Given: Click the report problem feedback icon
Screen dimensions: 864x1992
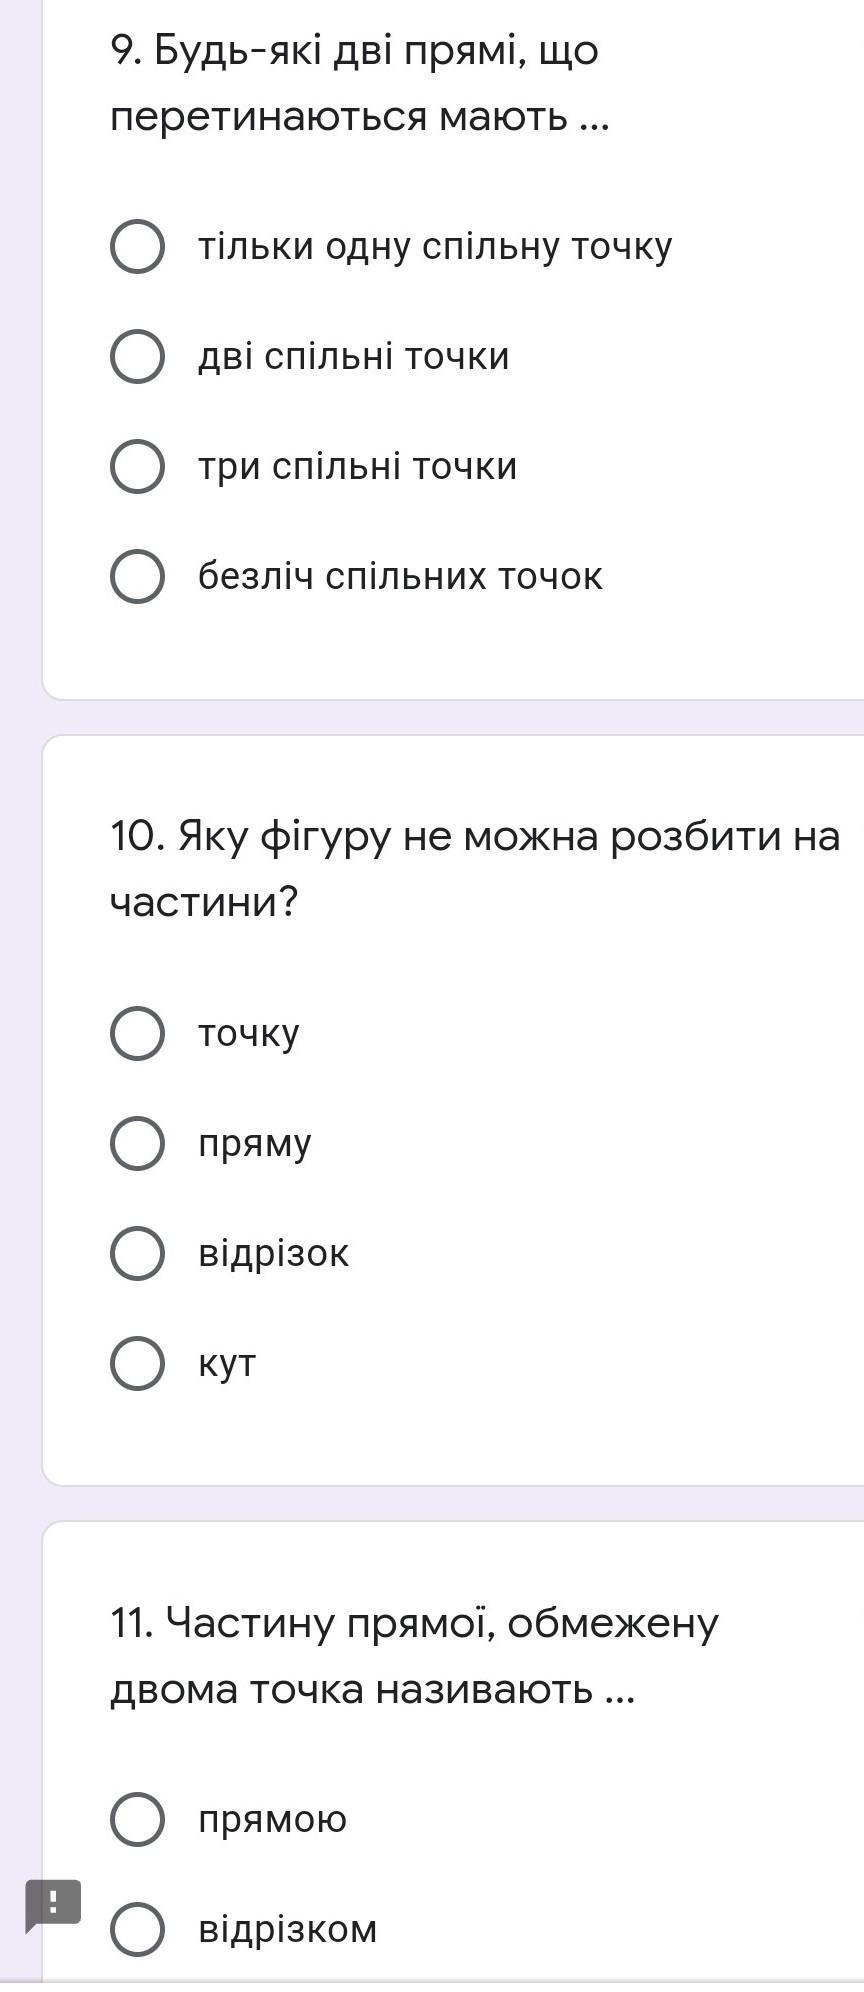Looking at the screenshot, I should (52, 1903).
